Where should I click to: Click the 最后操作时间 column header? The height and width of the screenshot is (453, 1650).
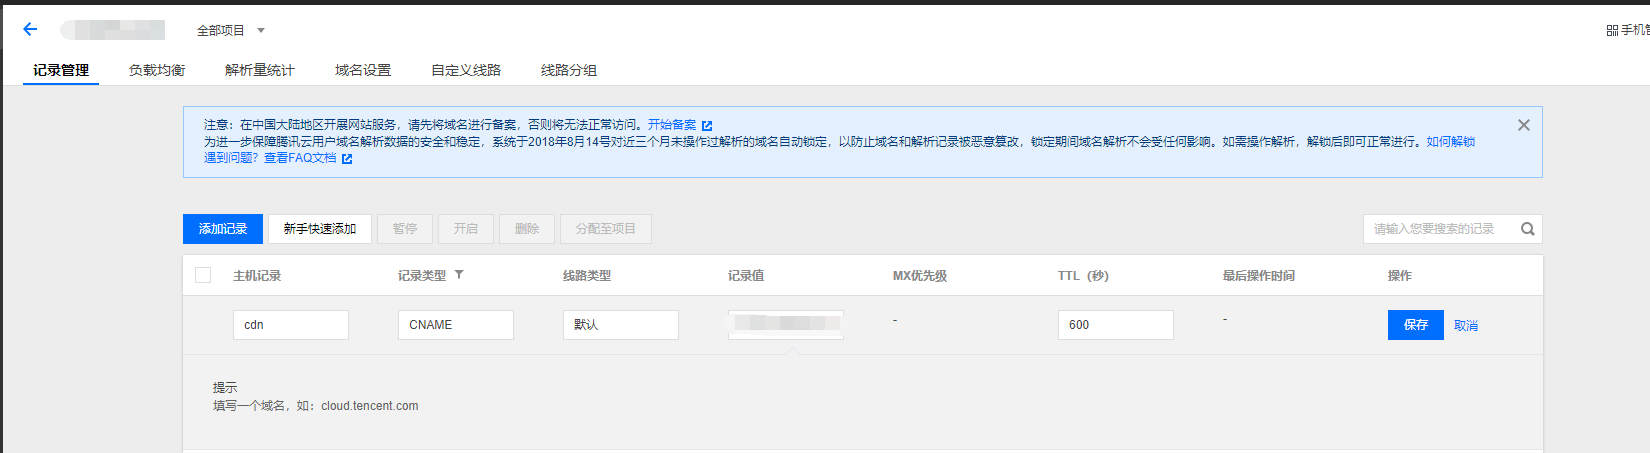(1259, 276)
